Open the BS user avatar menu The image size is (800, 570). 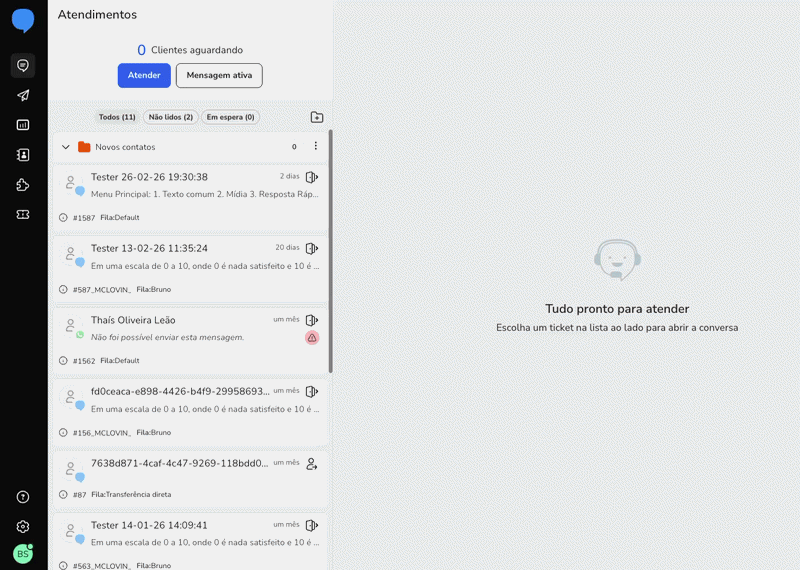tap(23, 554)
